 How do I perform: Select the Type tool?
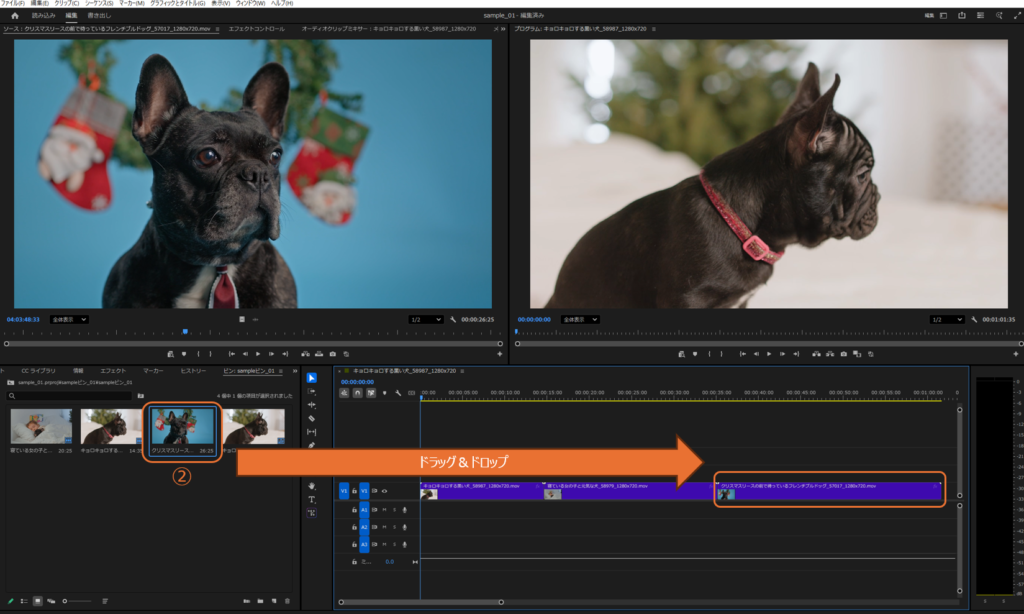tap(312, 499)
